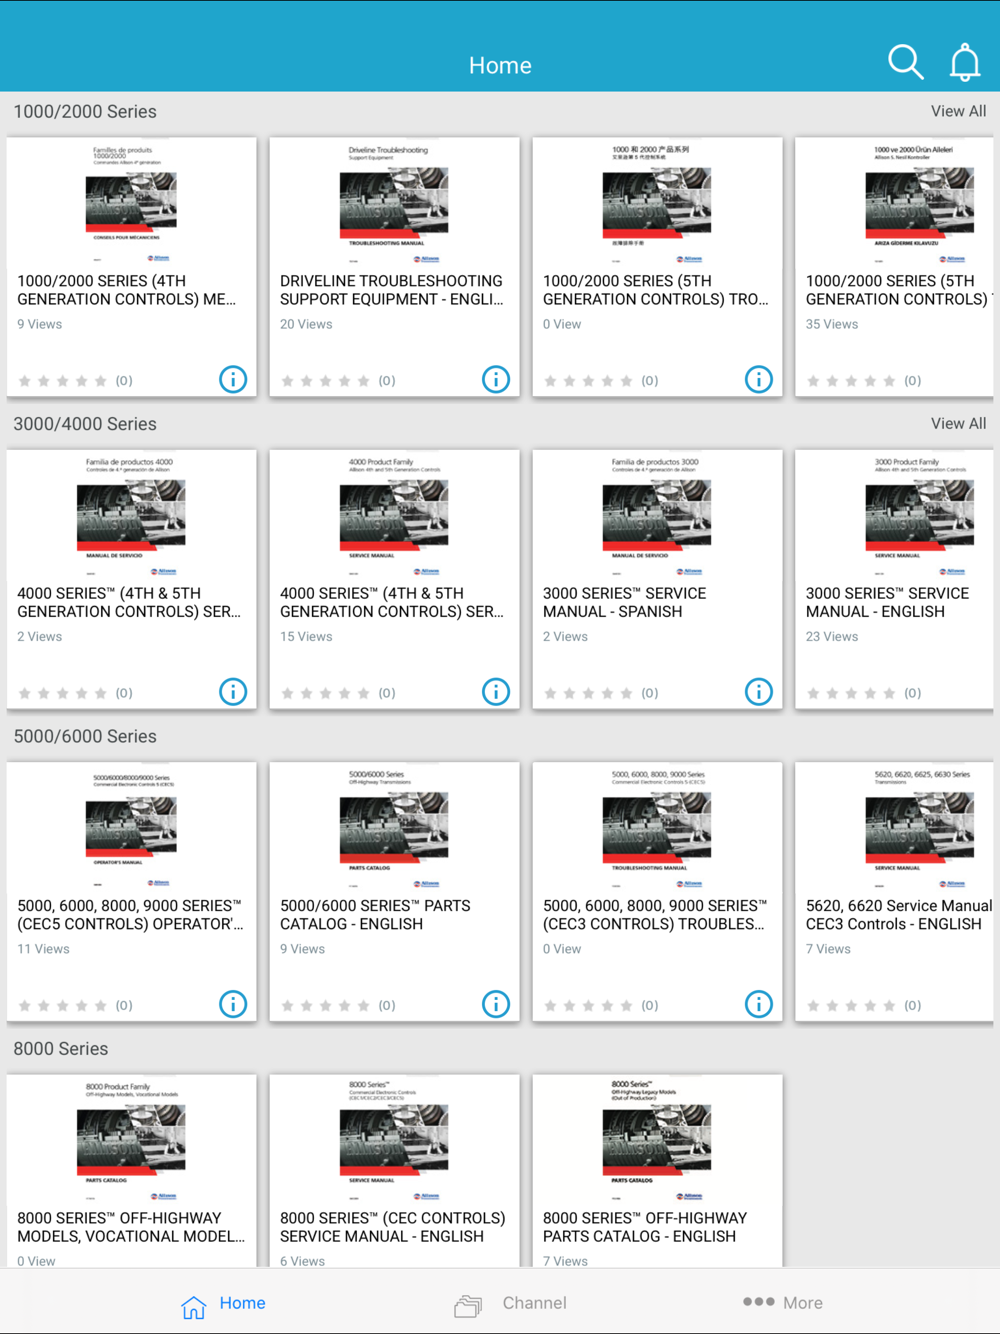This screenshot has height=1334, width=1000.
Task: Select title "8000 SERIES (CEC CONTROLS) SERVICE MANUAL"
Action: click(393, 1227)
